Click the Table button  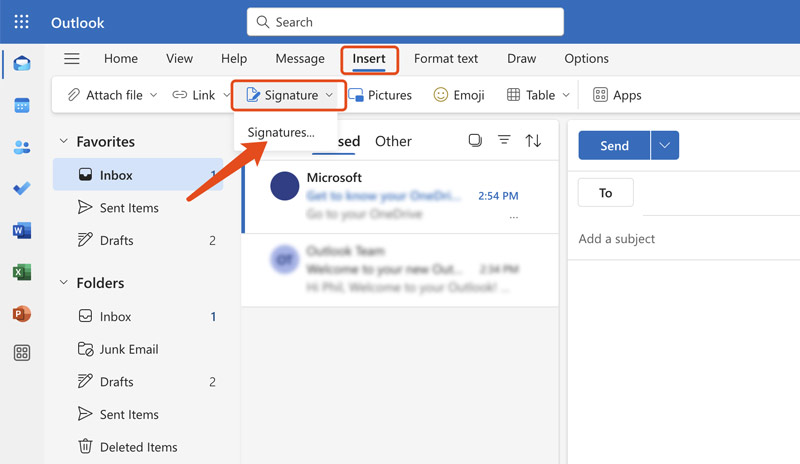pyautogui.click(x=531, y=95)
